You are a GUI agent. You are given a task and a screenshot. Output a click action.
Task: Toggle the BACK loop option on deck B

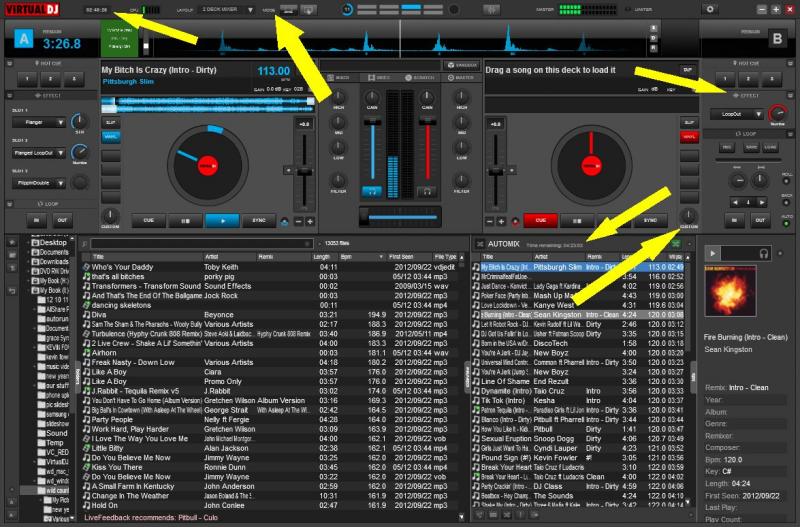pyautogui.click(x=786, y=203)
